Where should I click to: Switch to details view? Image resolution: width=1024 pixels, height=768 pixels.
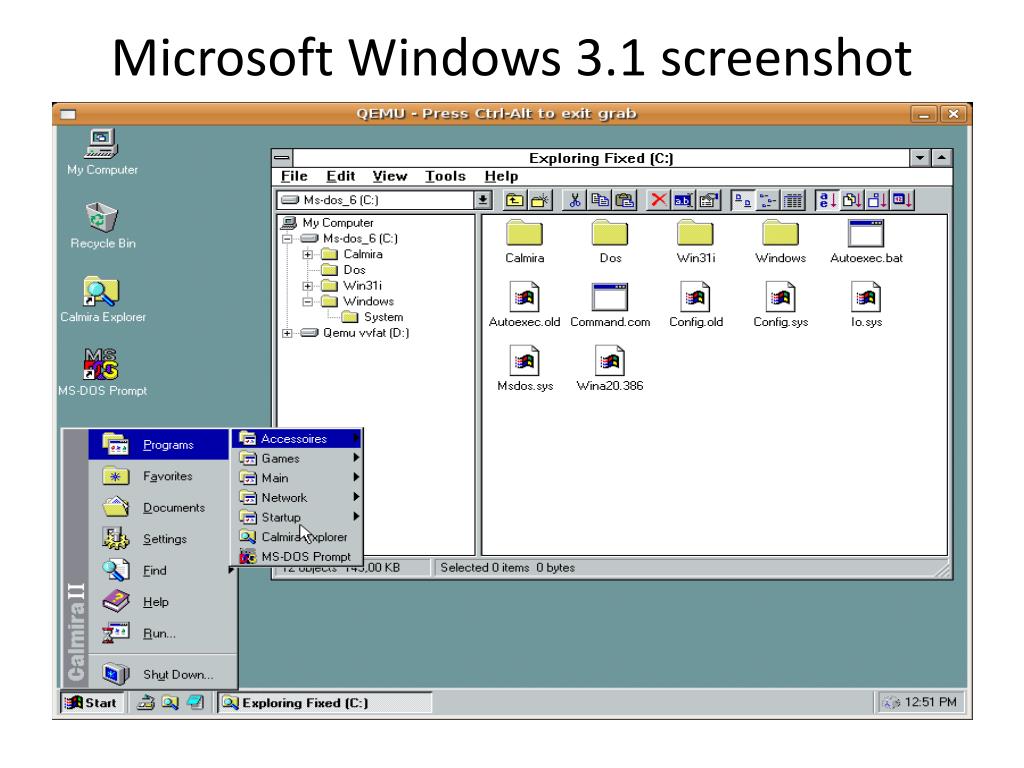click(793, 200)
